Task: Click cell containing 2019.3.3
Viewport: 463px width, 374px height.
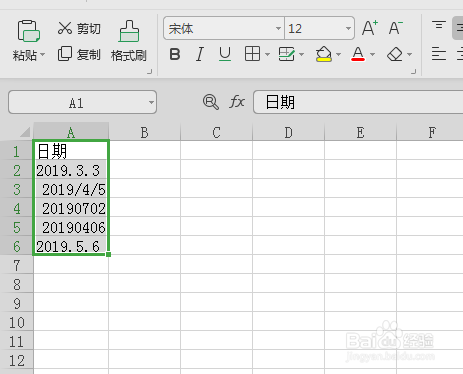Action: point(71,170)
